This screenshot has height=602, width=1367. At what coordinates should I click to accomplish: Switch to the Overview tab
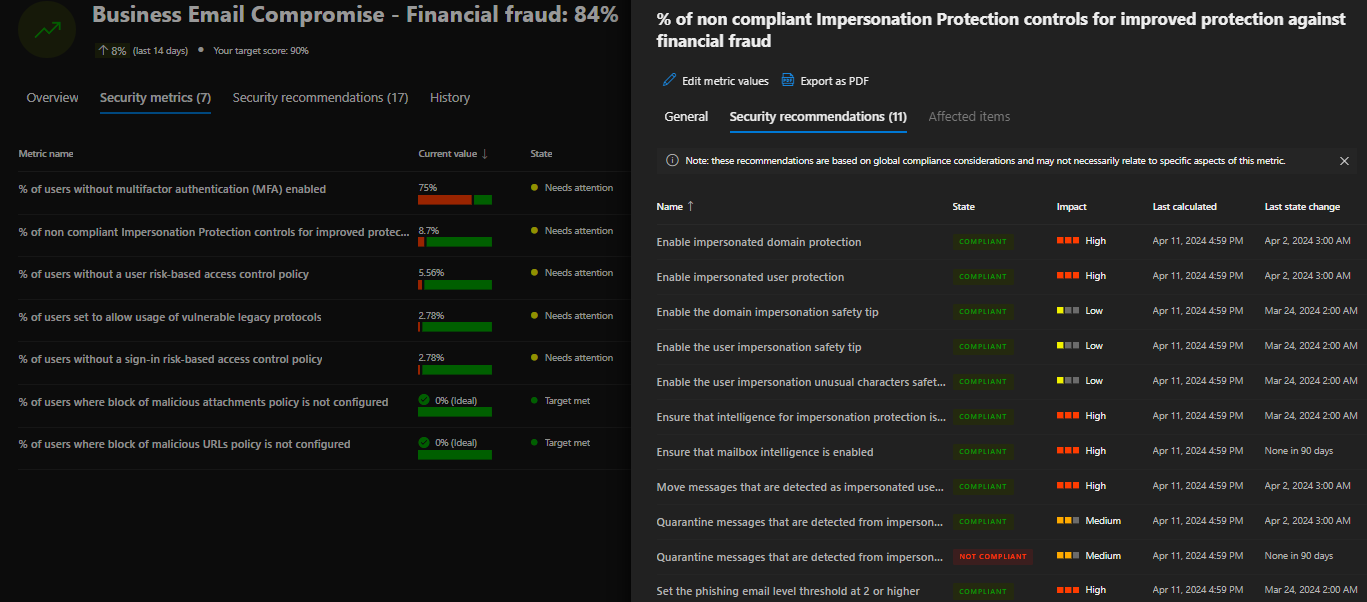point(52,98)
